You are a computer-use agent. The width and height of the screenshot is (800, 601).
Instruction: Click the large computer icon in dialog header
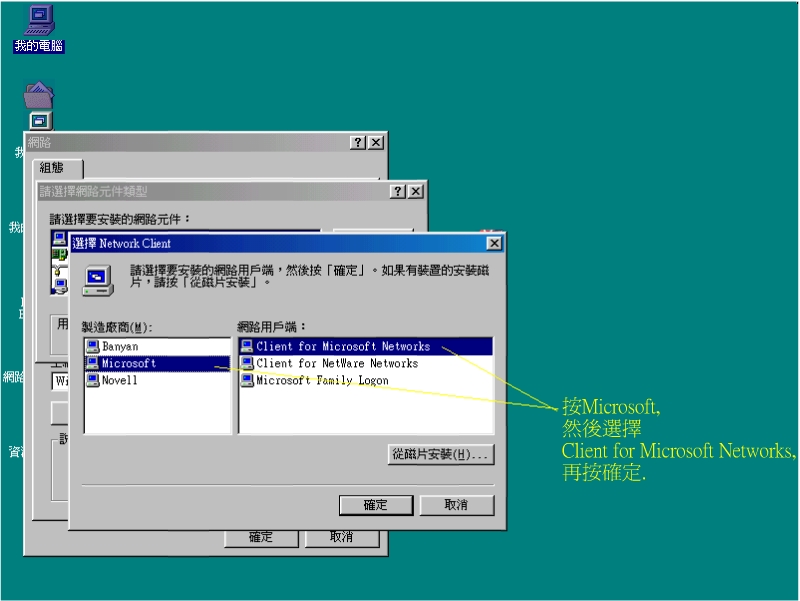coord(98,281)
